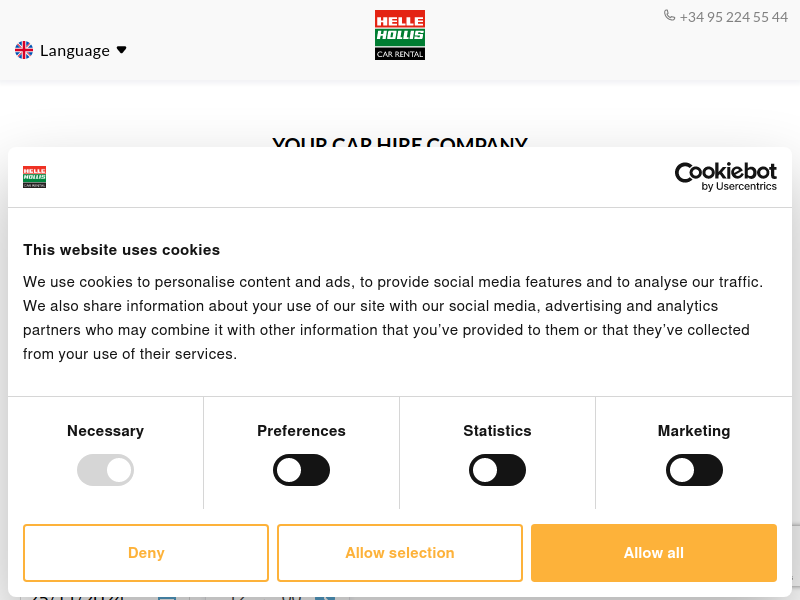Turn on the Marketing cookies switch
The width and height of the screenshot is (800, 600).
[x=694, y=470]
